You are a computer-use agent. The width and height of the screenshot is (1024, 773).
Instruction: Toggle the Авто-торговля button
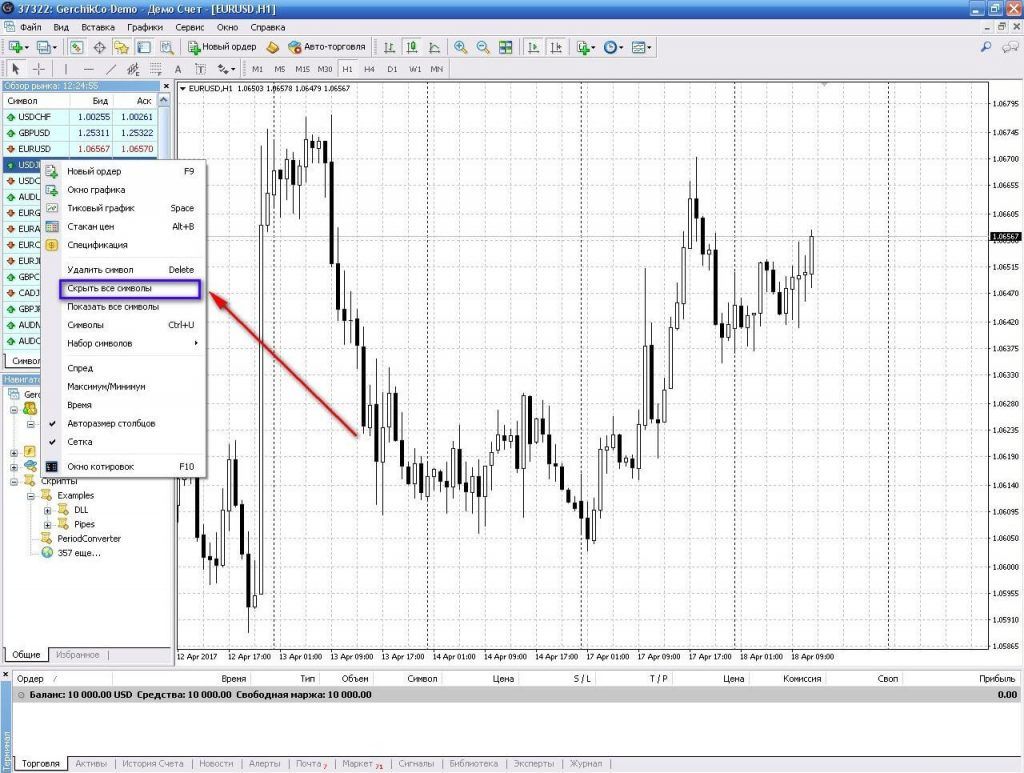(328, 47)
